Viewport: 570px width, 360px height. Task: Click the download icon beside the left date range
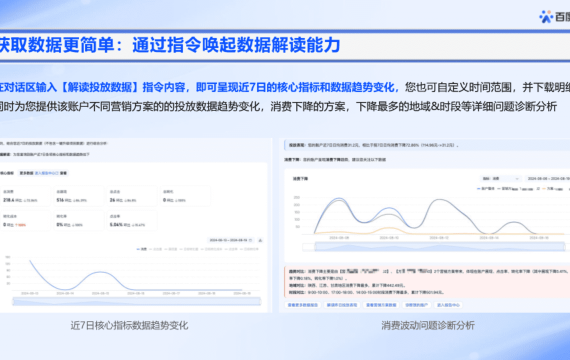(260, 240)
